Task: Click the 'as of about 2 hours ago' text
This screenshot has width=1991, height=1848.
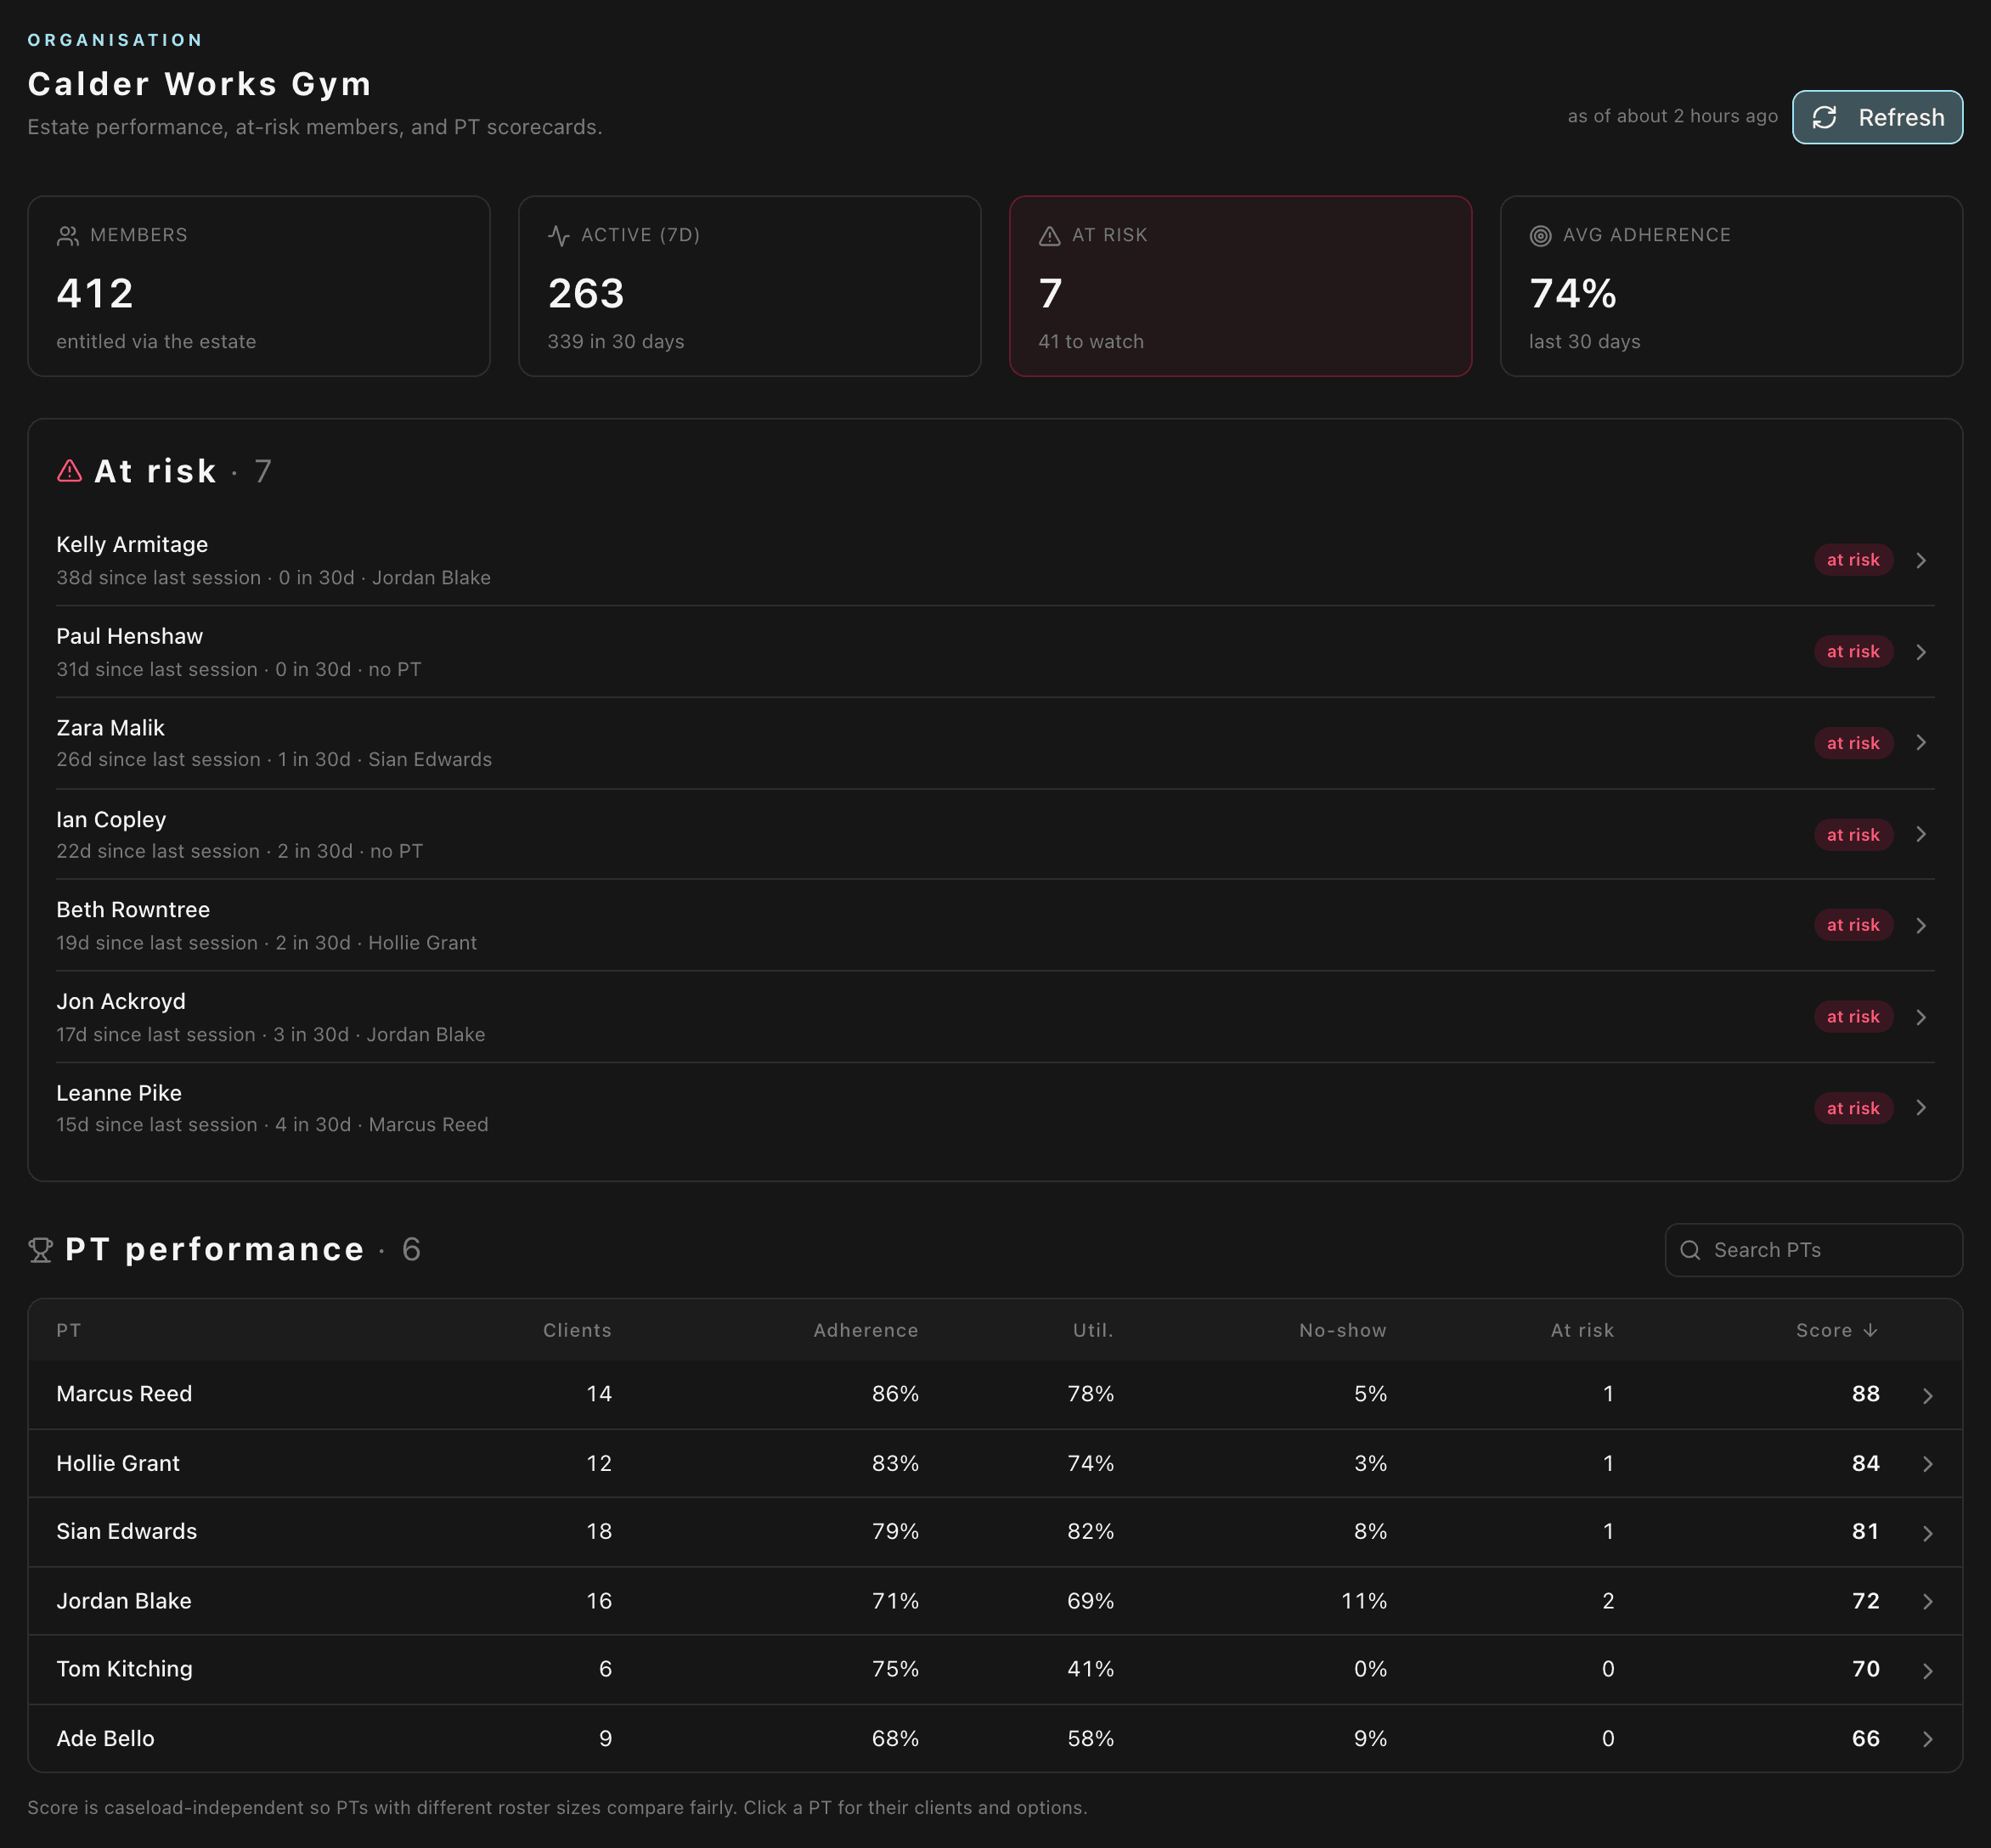Action: pos(1672,116)
